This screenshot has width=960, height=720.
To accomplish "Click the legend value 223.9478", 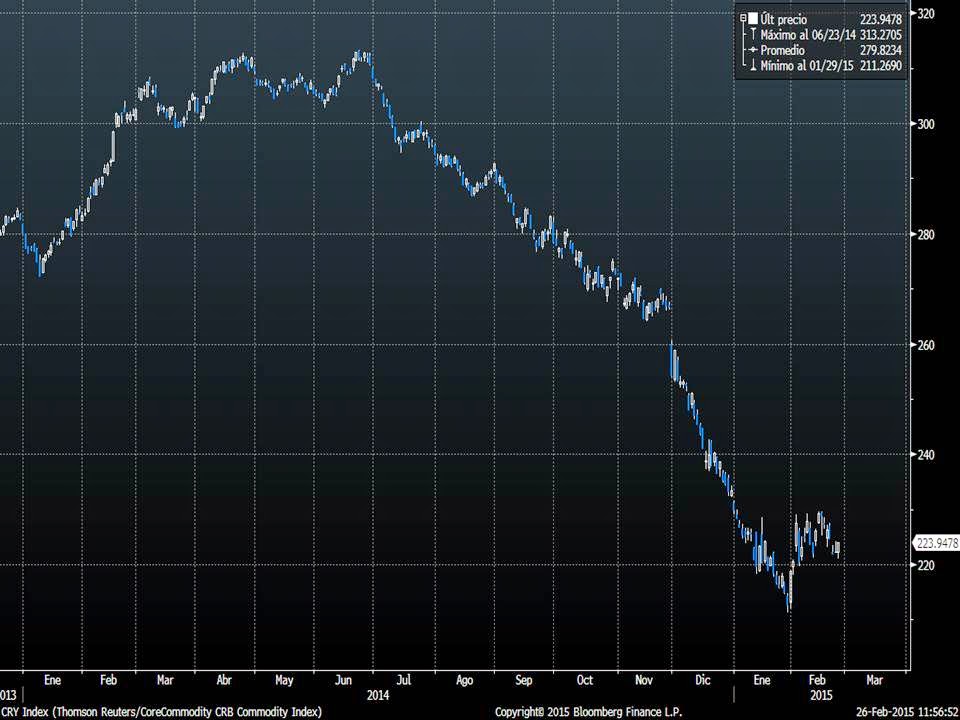I will (880, 20).
